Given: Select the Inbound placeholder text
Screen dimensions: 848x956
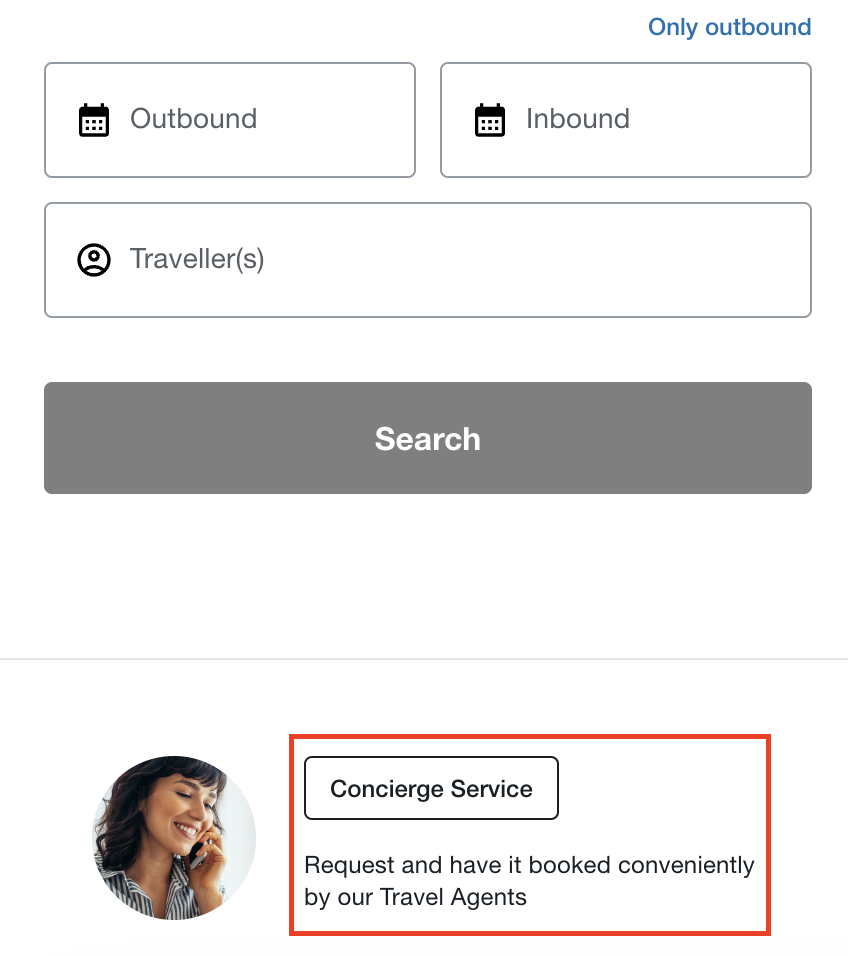Looking at the screenshot, I should pyautogui.click(x=578, y=119).
